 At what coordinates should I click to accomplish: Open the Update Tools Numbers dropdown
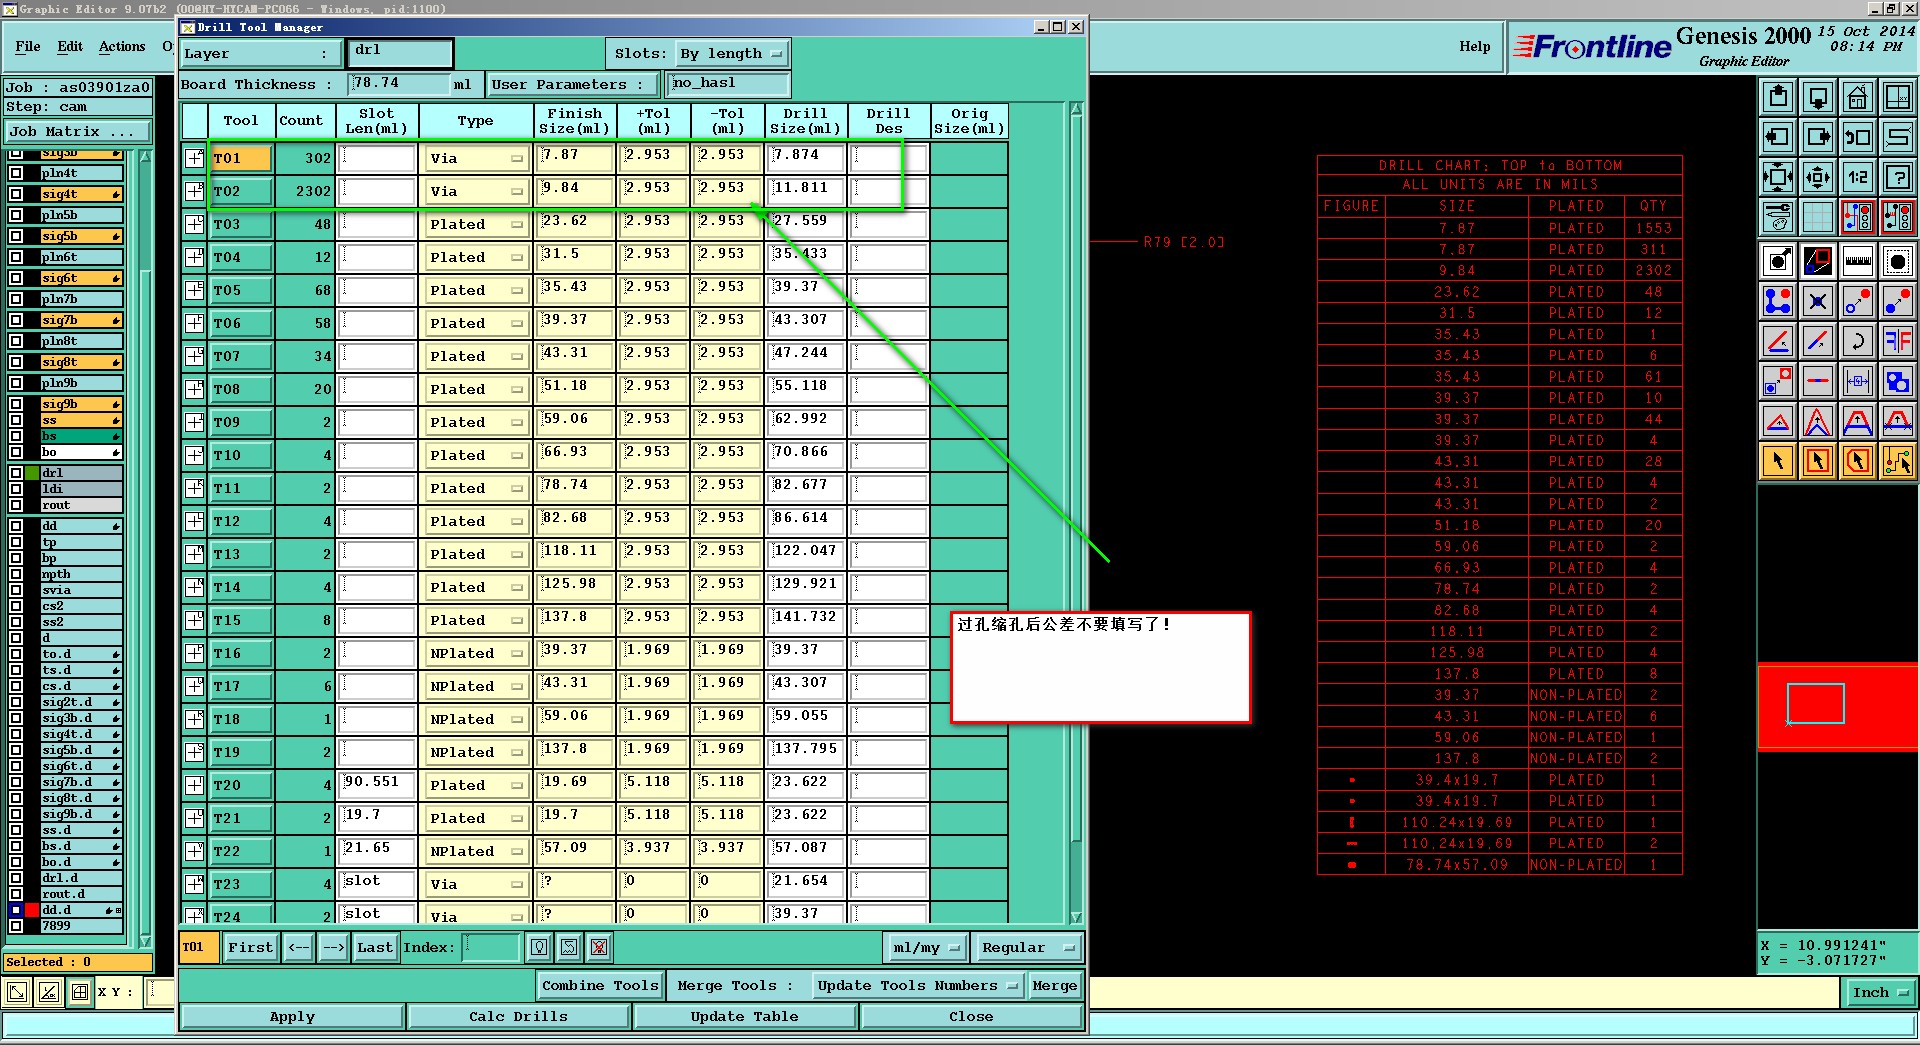click(x=916, y=985)
